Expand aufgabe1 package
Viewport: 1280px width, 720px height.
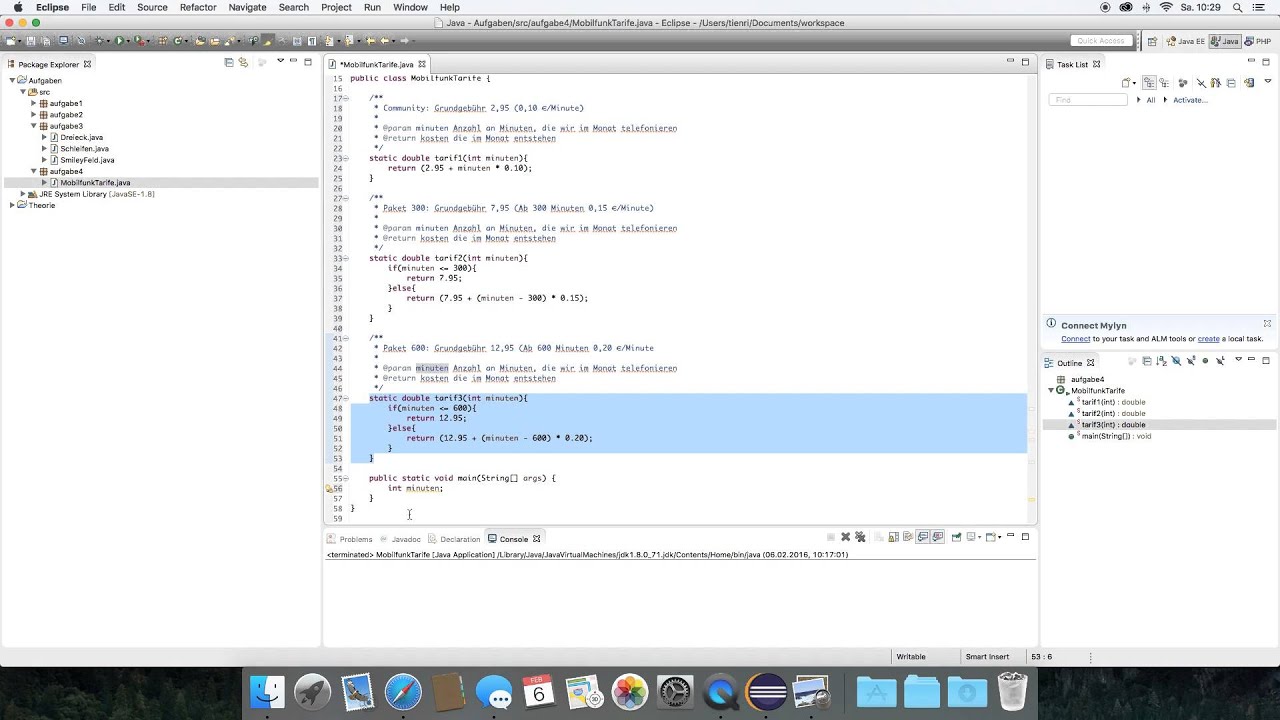[33, 103]
